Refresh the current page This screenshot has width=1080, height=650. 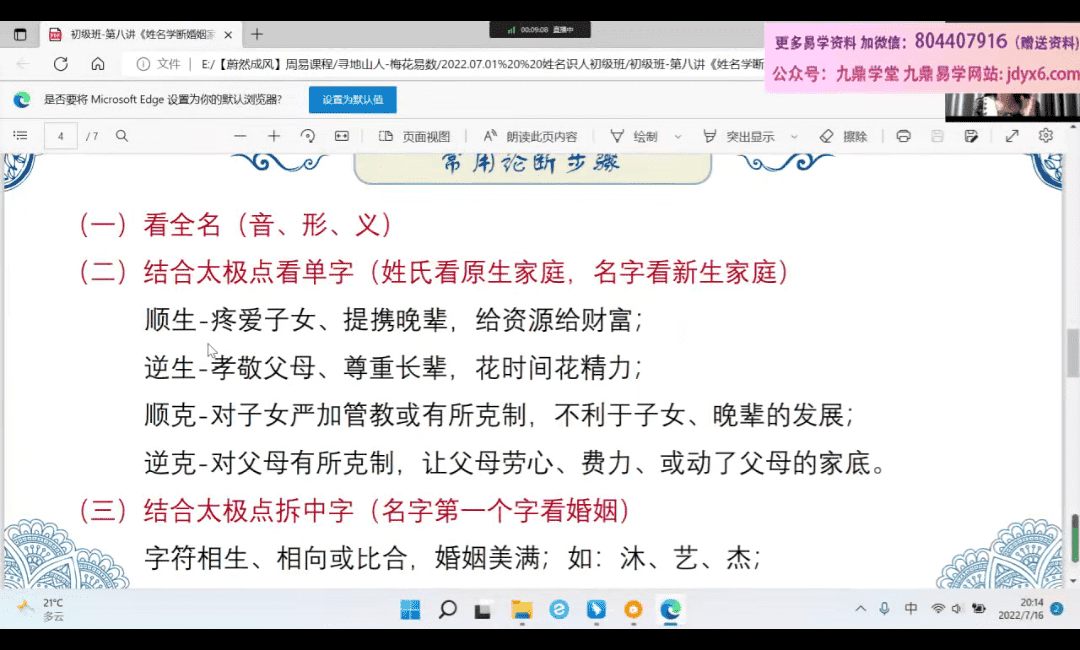pyautogui.click(x=60, y=64)
